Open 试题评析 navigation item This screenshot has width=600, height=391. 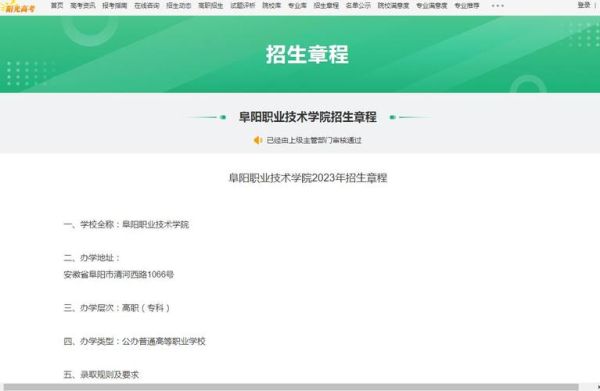[243, 6]
